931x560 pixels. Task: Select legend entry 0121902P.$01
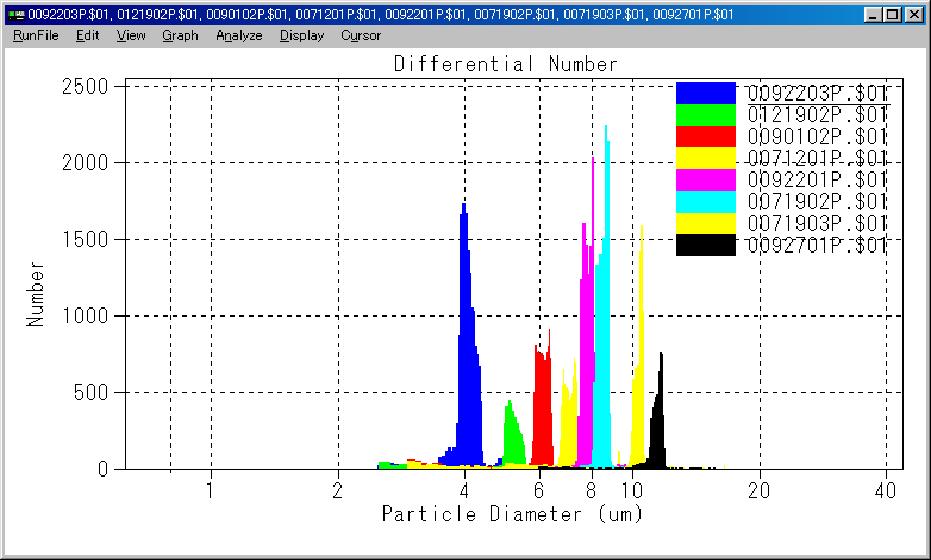817,115
